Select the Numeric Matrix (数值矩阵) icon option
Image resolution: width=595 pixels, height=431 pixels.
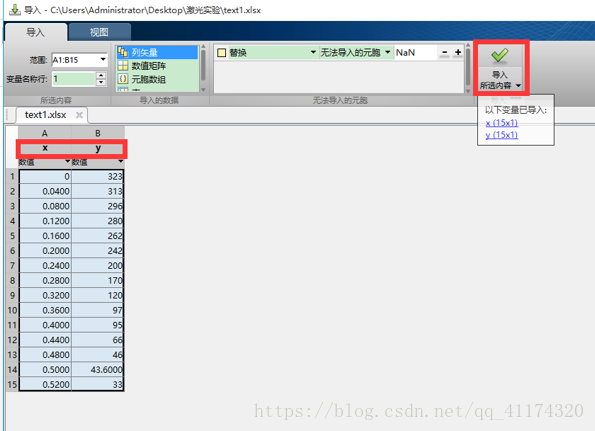[x=122, y=66]
